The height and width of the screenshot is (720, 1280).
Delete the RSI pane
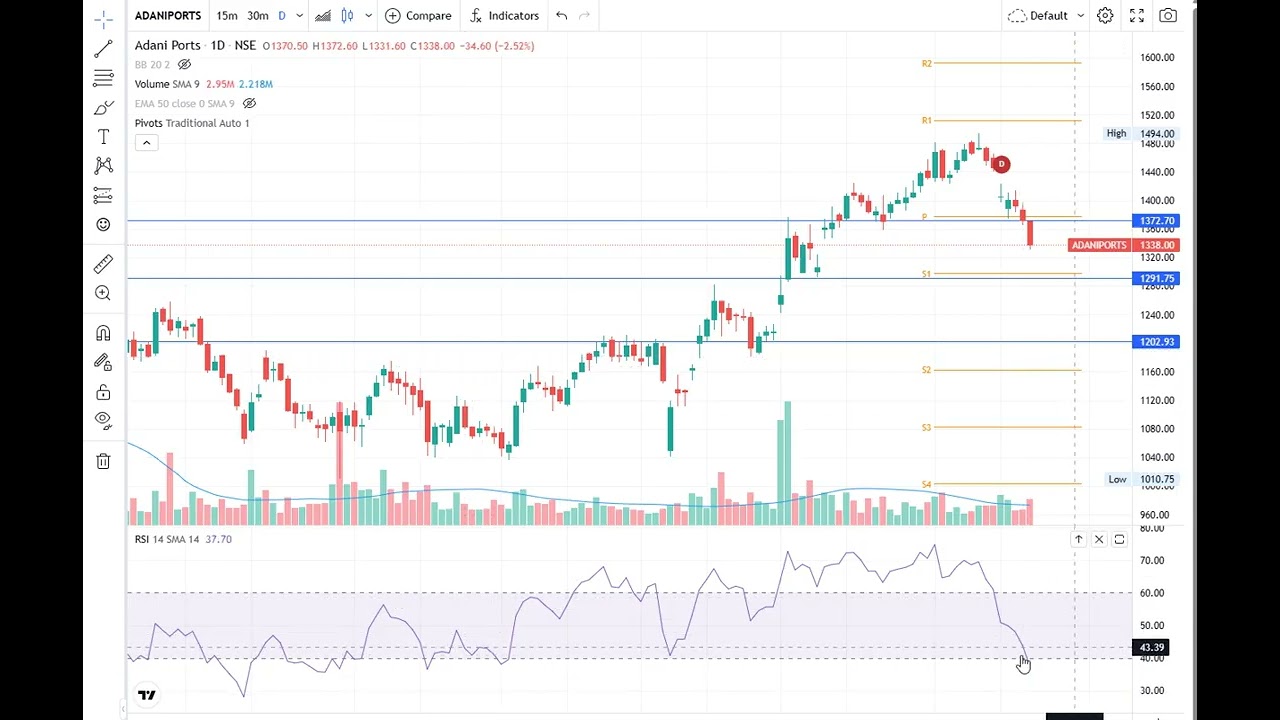click(1099, 540)
